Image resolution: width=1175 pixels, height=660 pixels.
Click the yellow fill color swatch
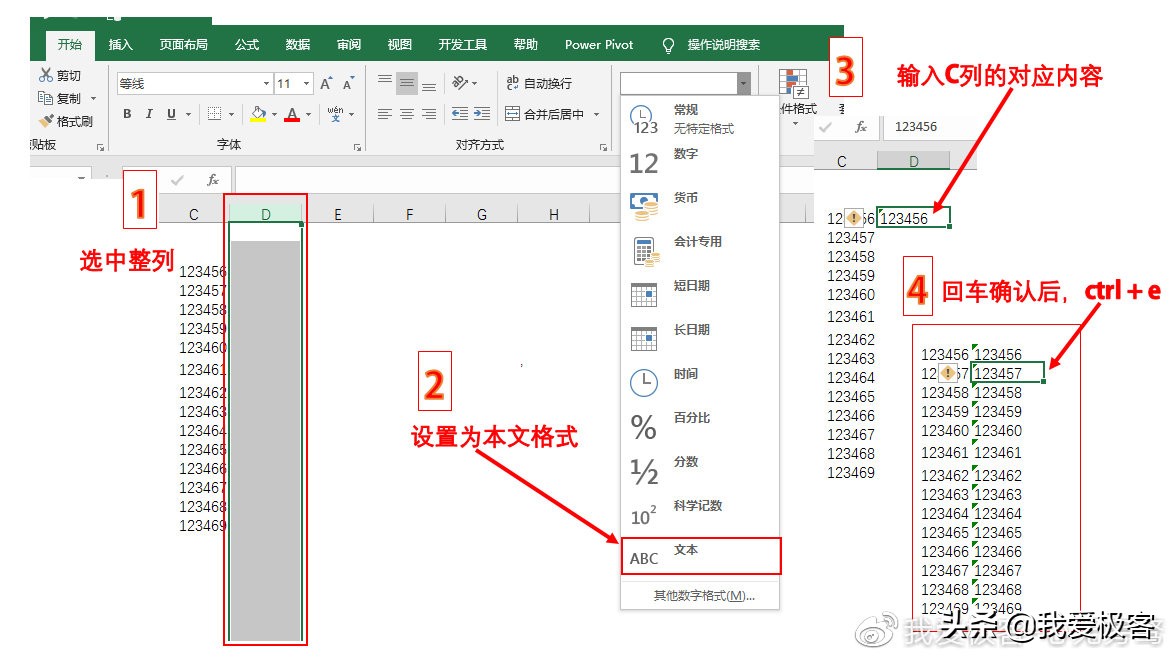(257, 120)
